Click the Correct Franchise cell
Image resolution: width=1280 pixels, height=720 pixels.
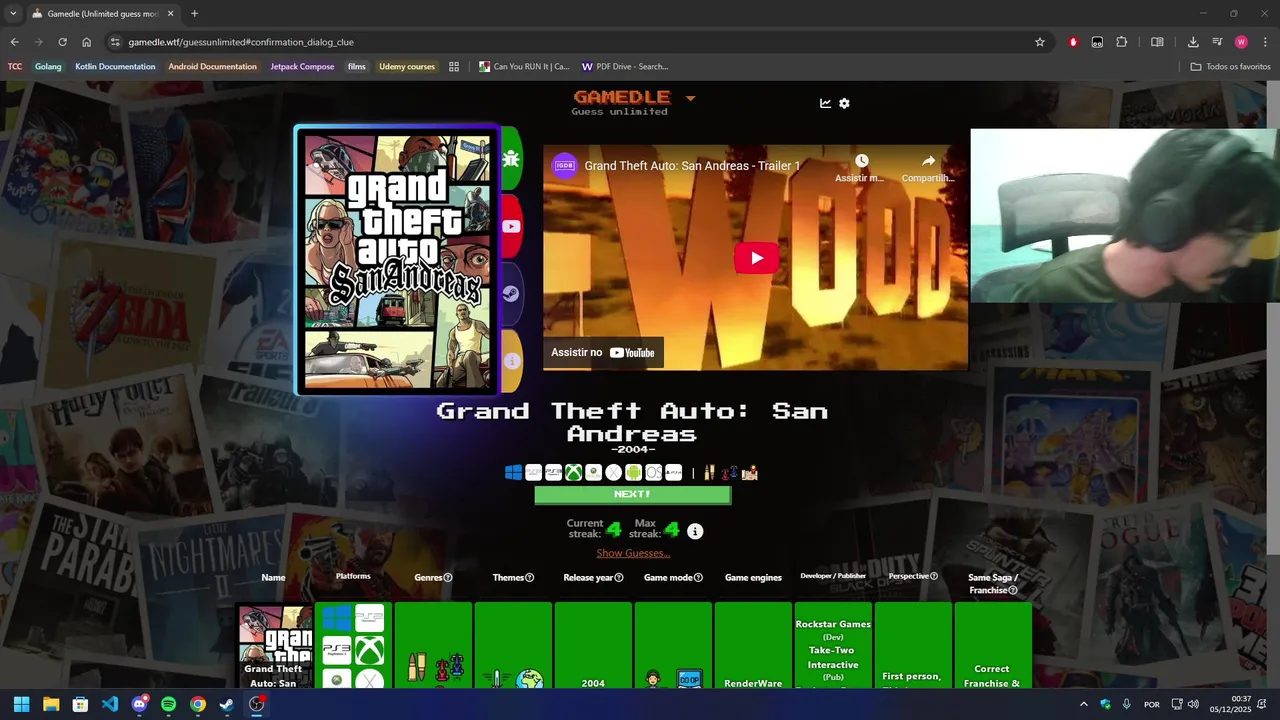tap(993, 645)
